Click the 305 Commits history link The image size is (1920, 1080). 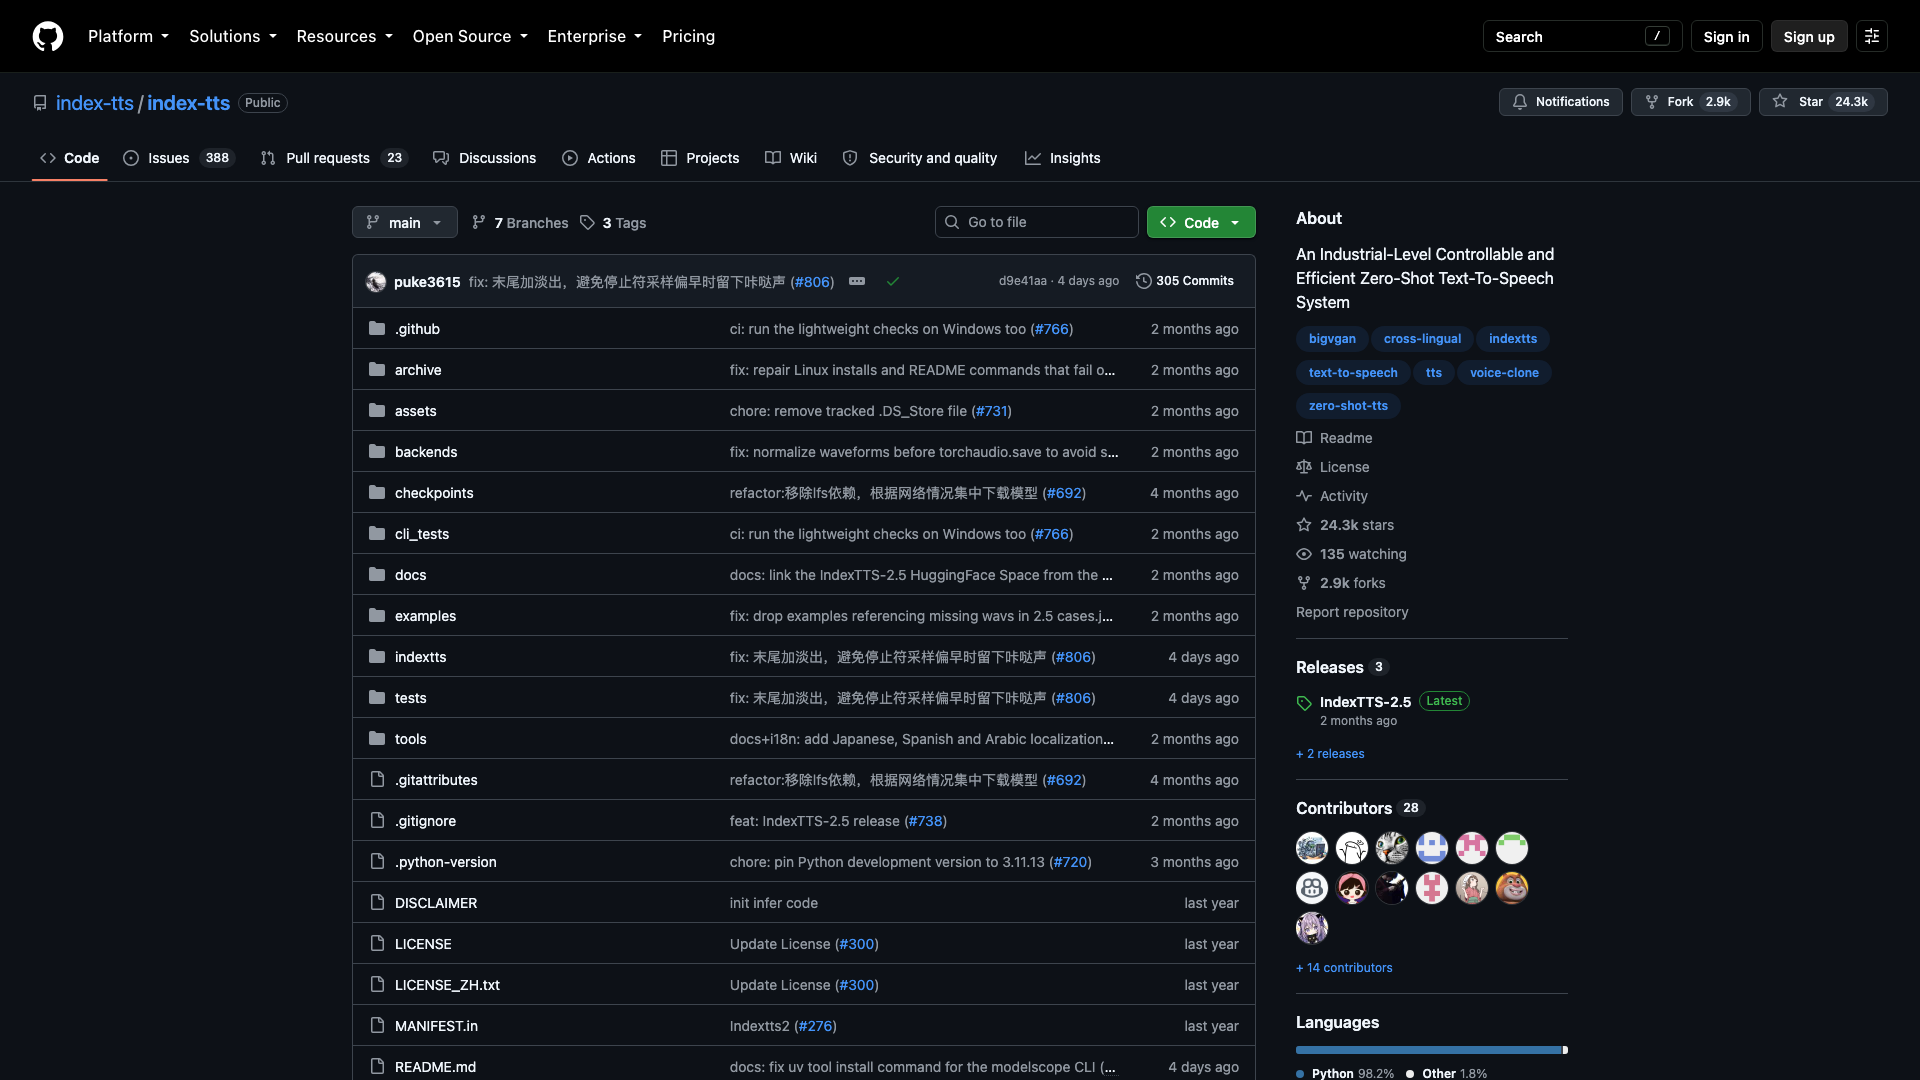coord(1185,281)
